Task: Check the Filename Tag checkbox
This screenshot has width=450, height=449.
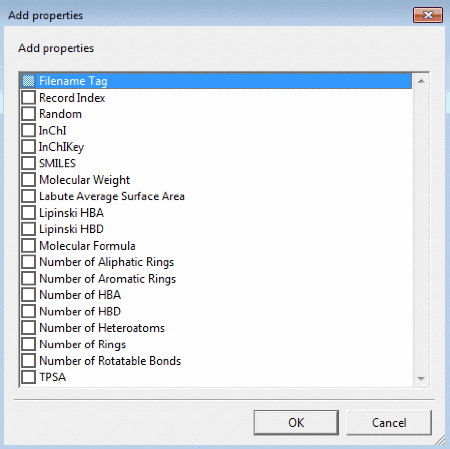Action: tap(28, 81)
